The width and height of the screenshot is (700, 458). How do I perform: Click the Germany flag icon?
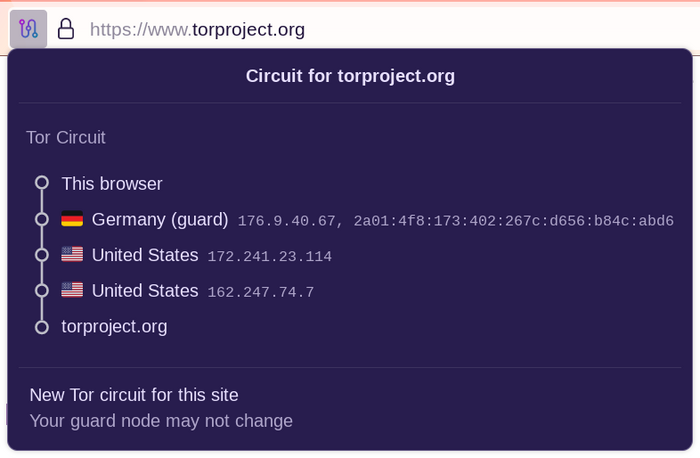click(72, 219)
